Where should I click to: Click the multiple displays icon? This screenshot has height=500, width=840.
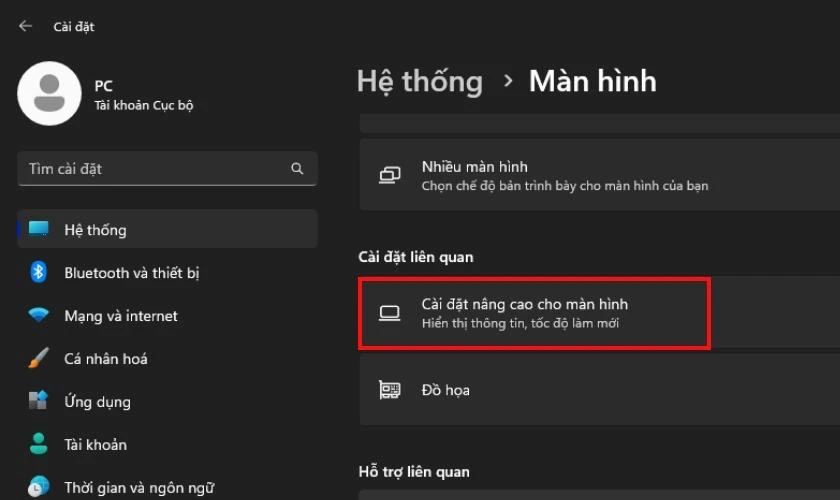389,175
